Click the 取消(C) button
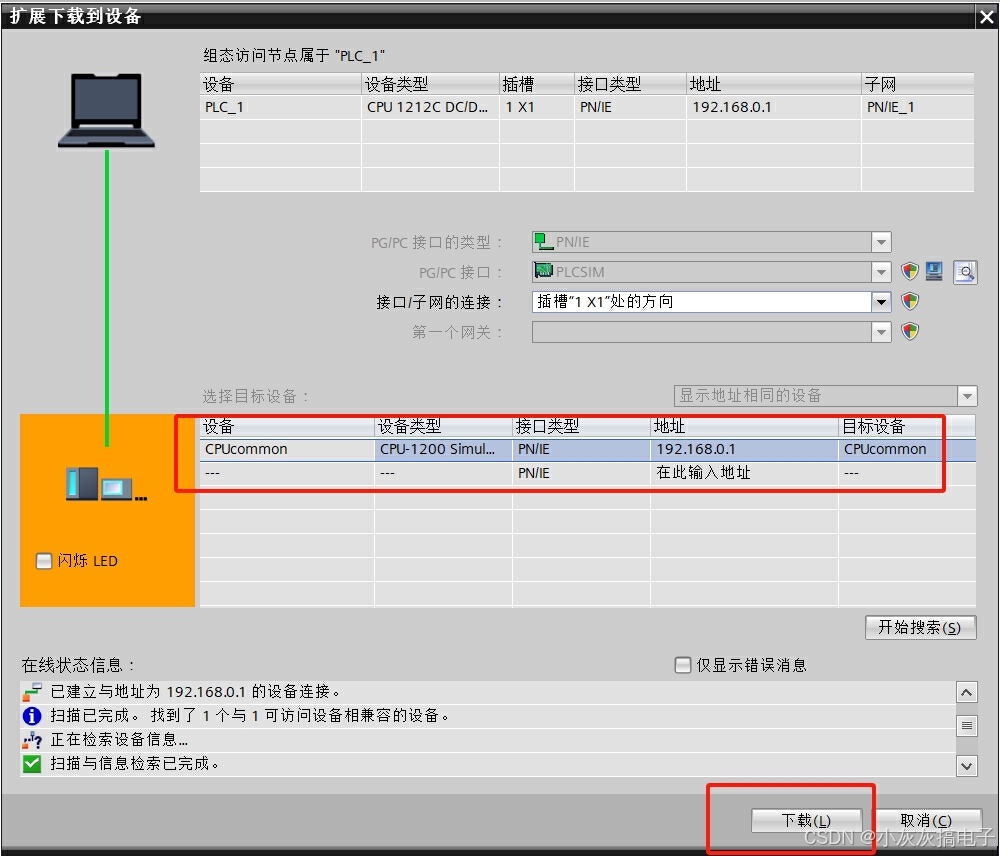The width and height of the screenshot is (1000, 856). tap(926, 820)
